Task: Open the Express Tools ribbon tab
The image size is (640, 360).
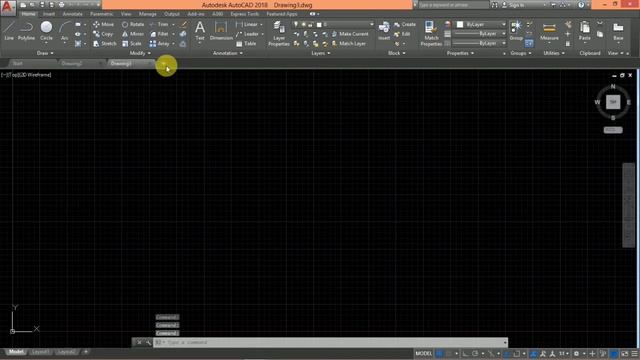Action: click(244, 14)
